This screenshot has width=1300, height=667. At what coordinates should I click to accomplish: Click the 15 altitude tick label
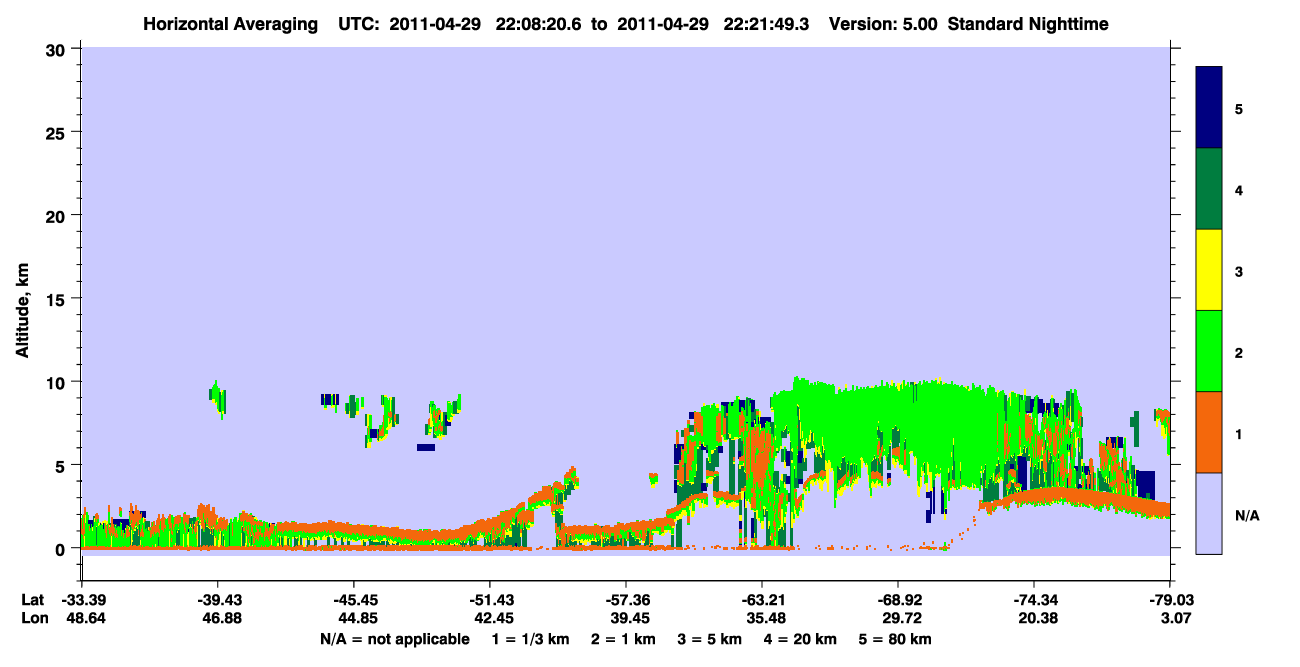pyautogui.click(x=59, y=298)
